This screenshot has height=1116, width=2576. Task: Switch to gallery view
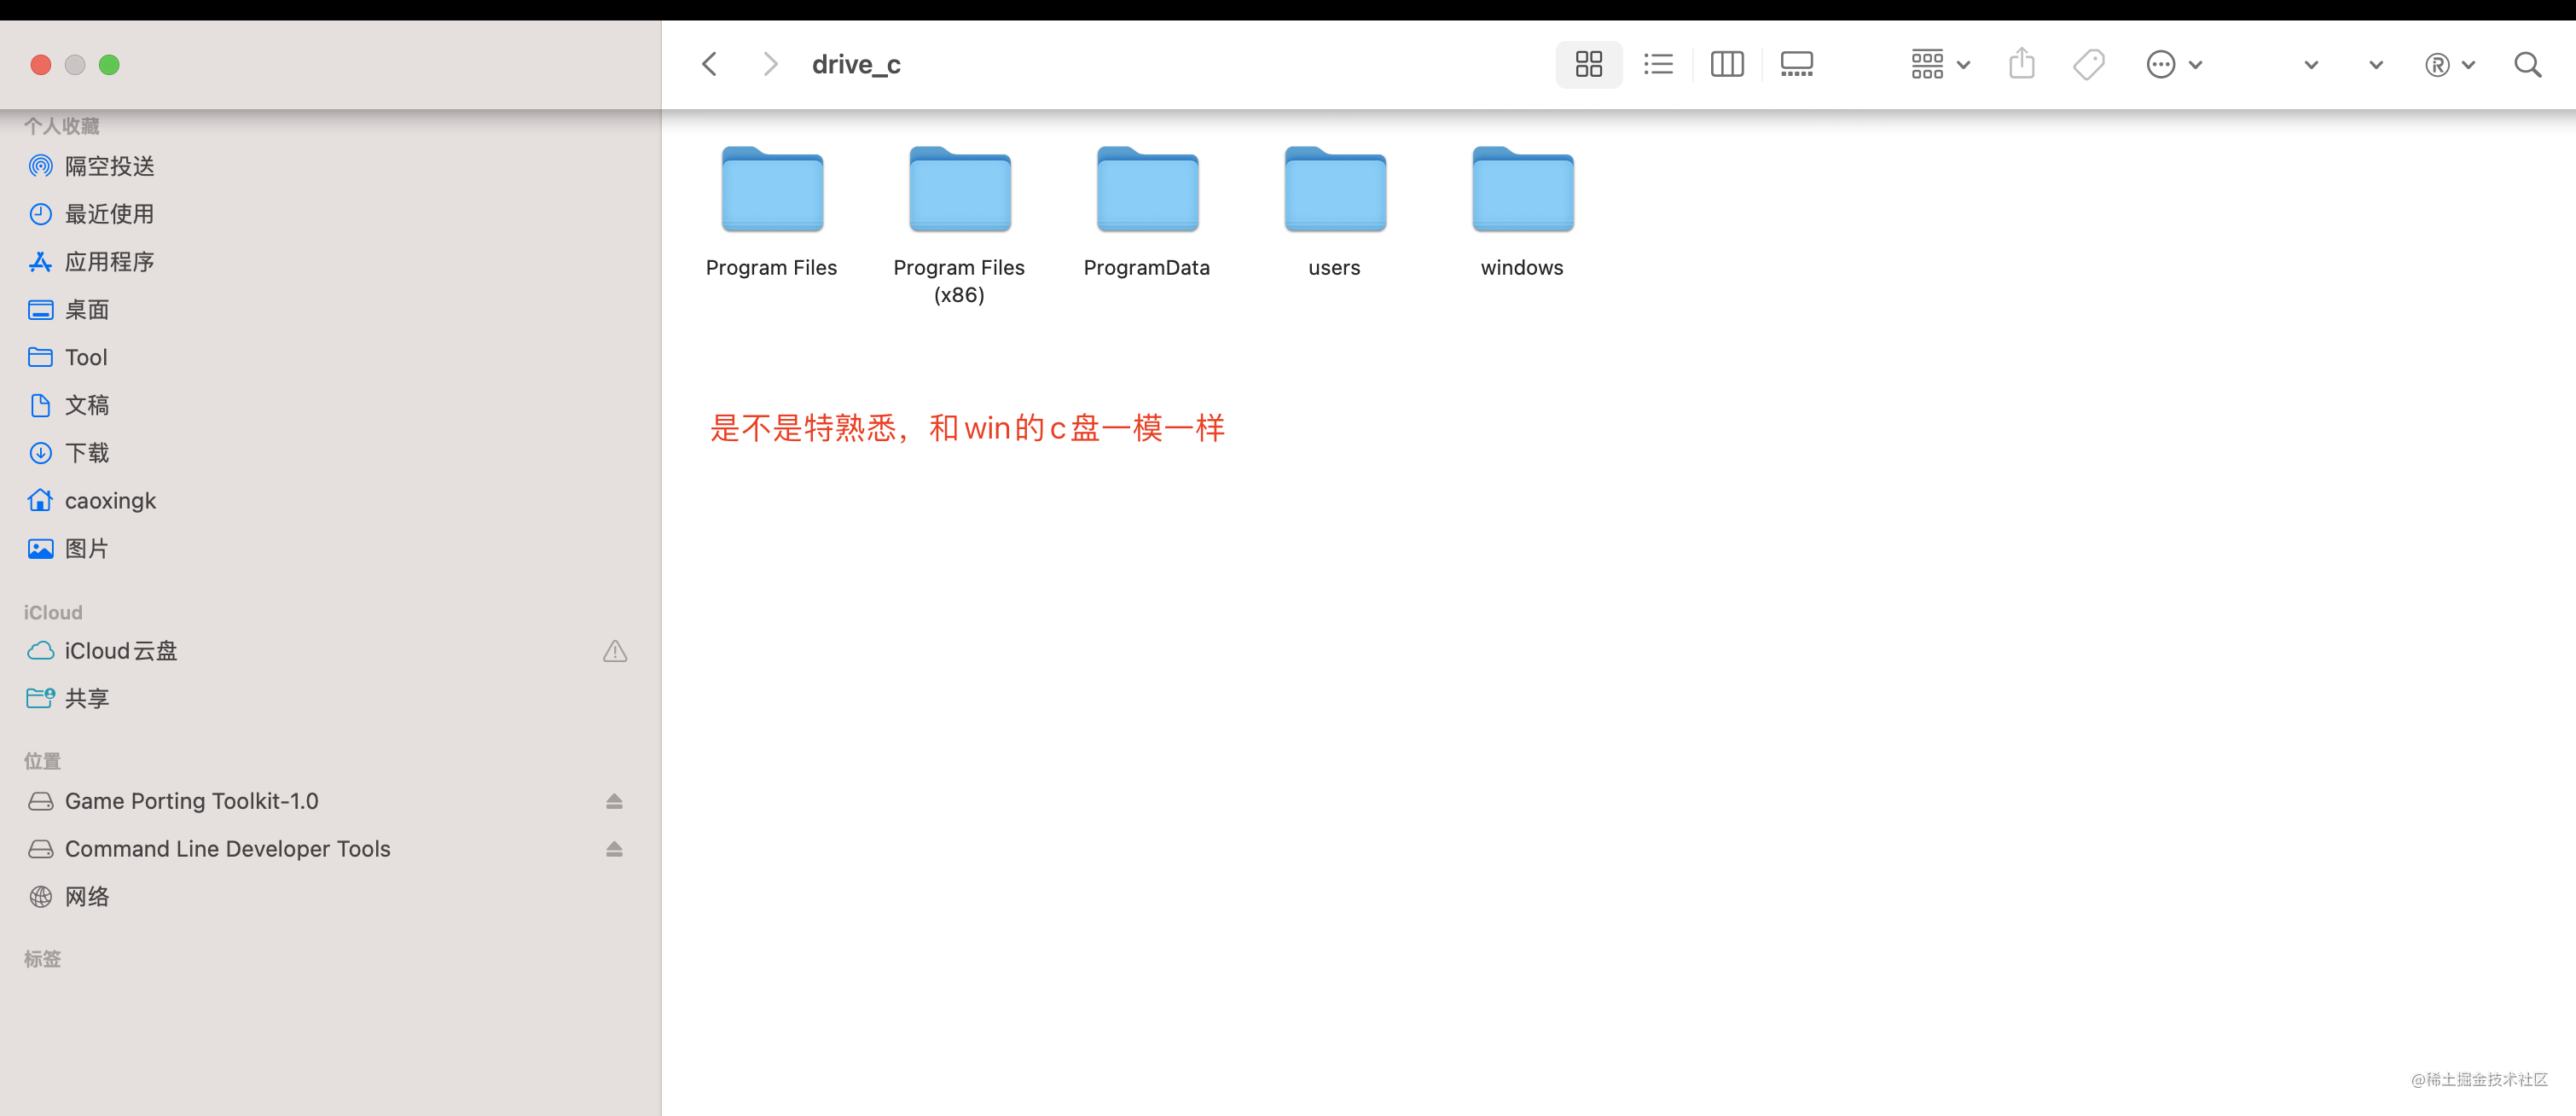click(x=1796, y=65)
